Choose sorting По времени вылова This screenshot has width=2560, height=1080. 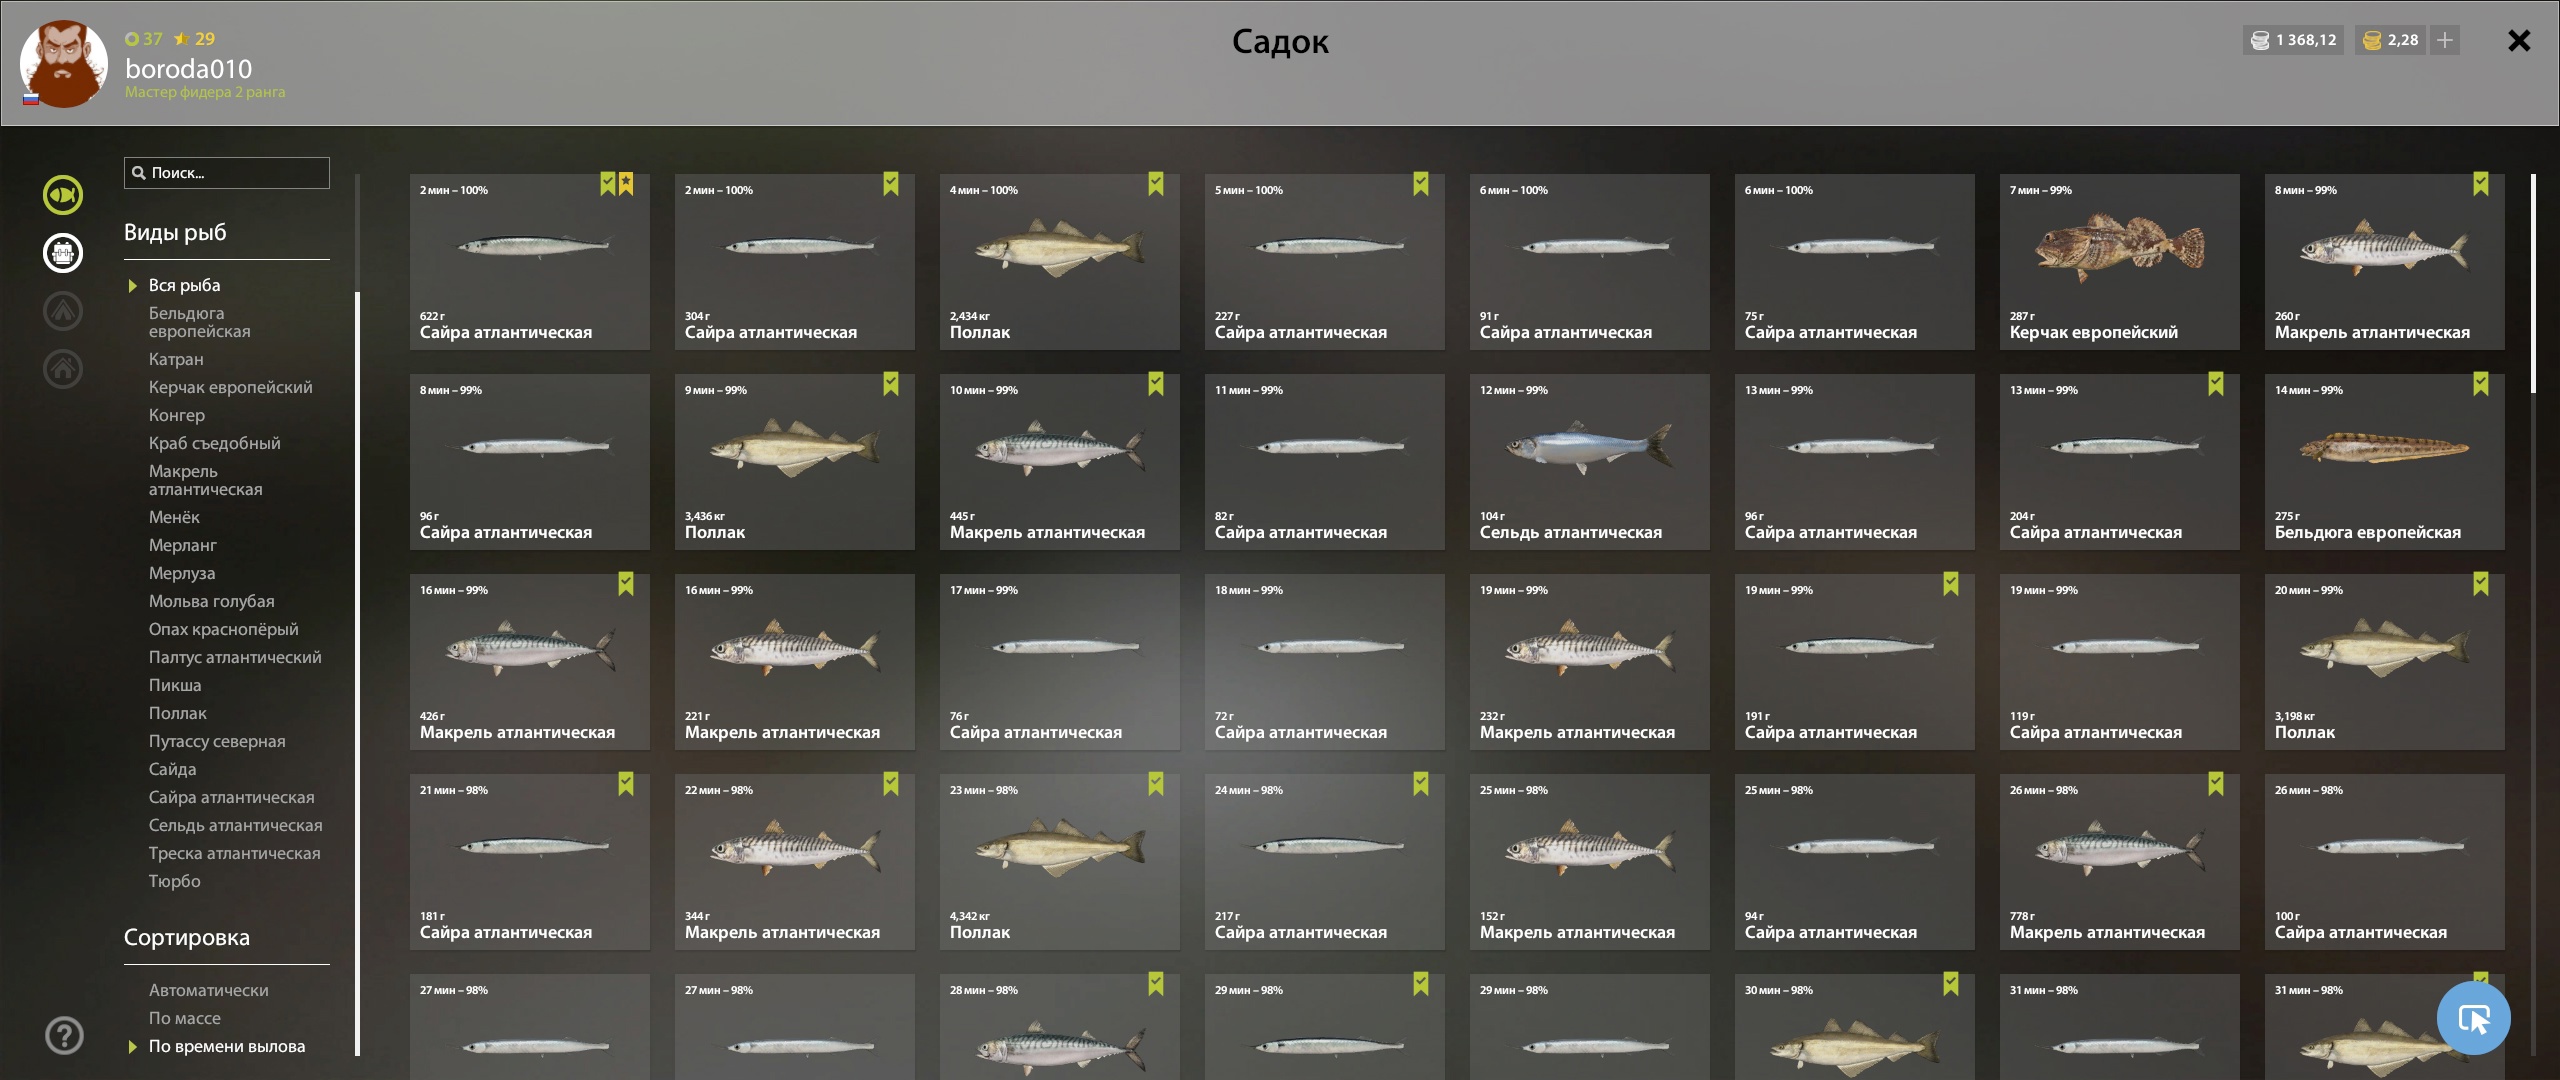click(x=227, y=1047)
